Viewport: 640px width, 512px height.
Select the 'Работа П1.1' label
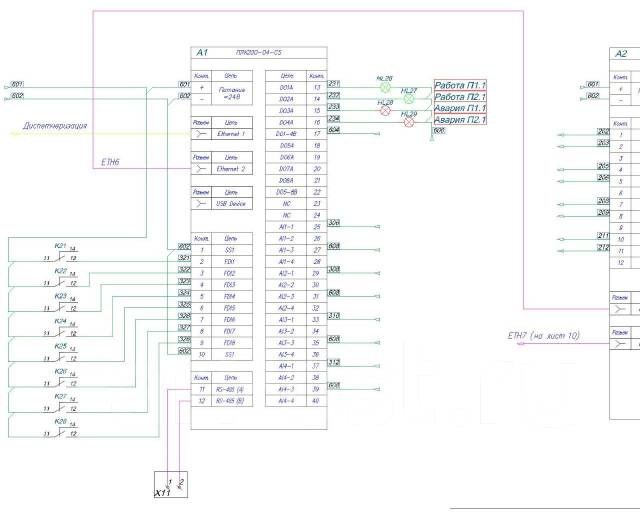point(460,86)
